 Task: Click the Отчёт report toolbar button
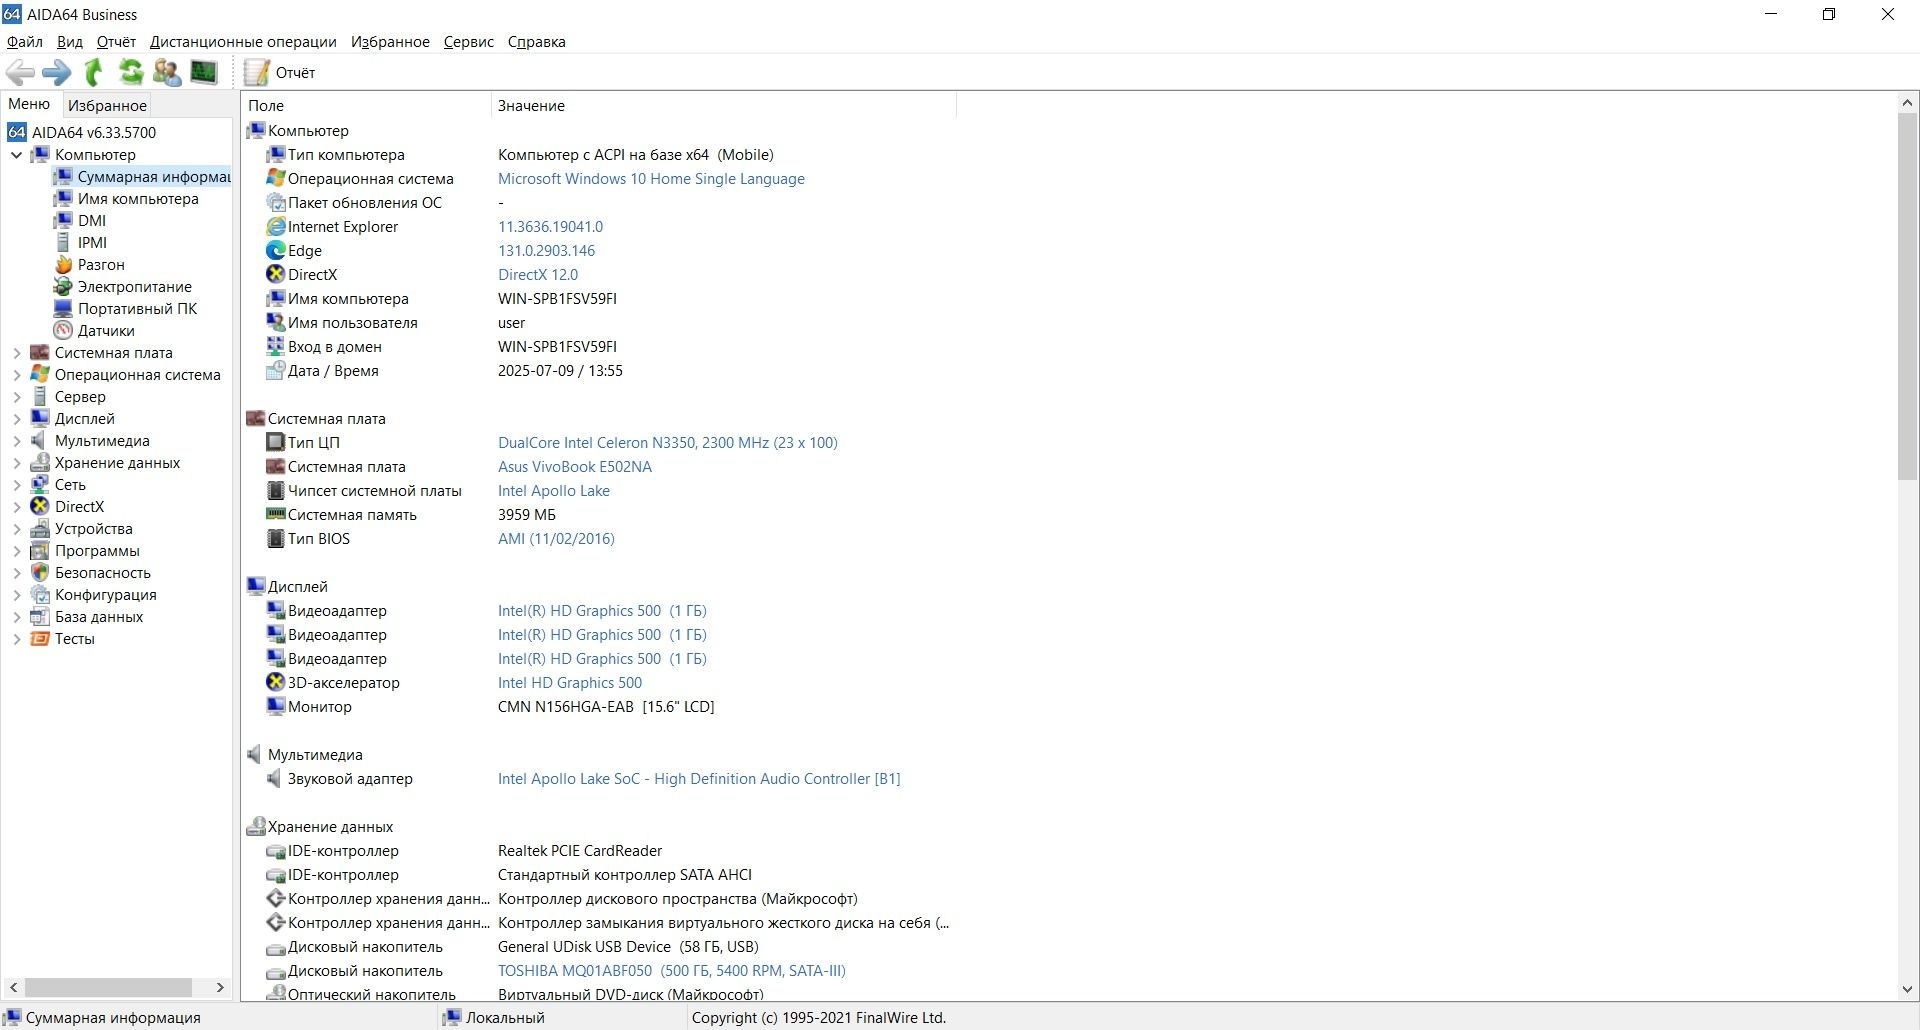point(281,72)
